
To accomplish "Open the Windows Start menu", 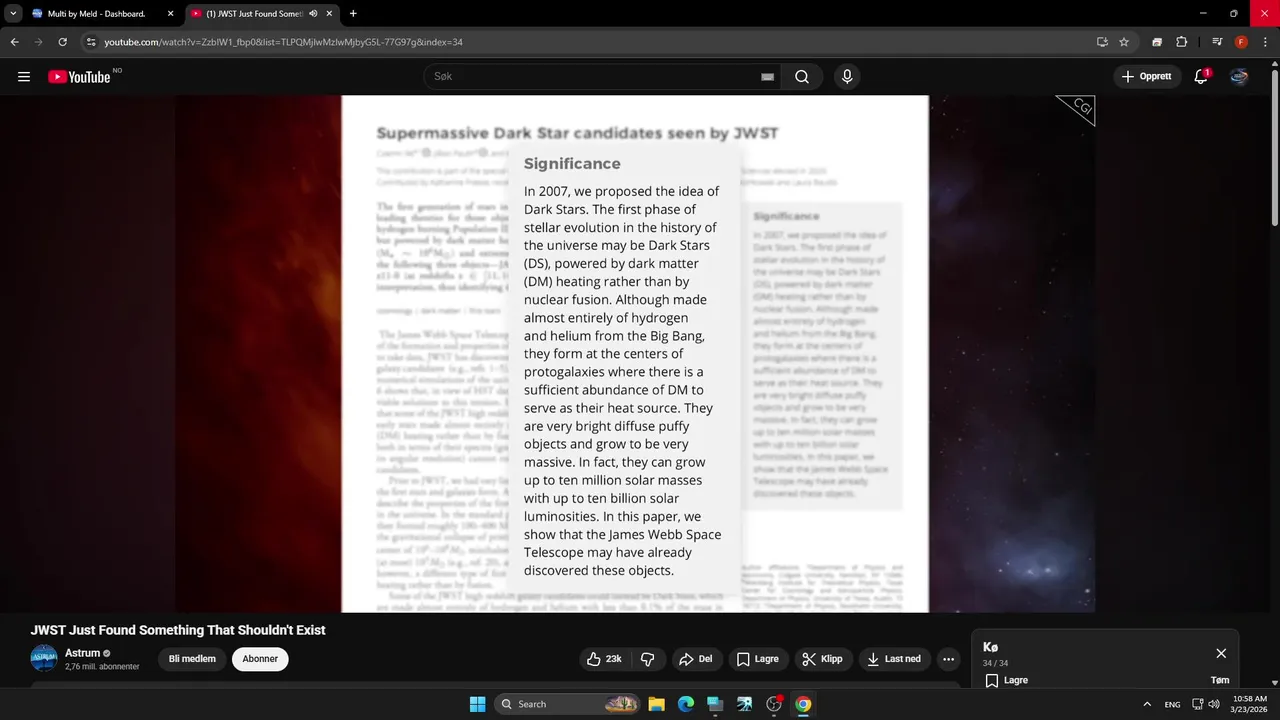I will (477, 704).
